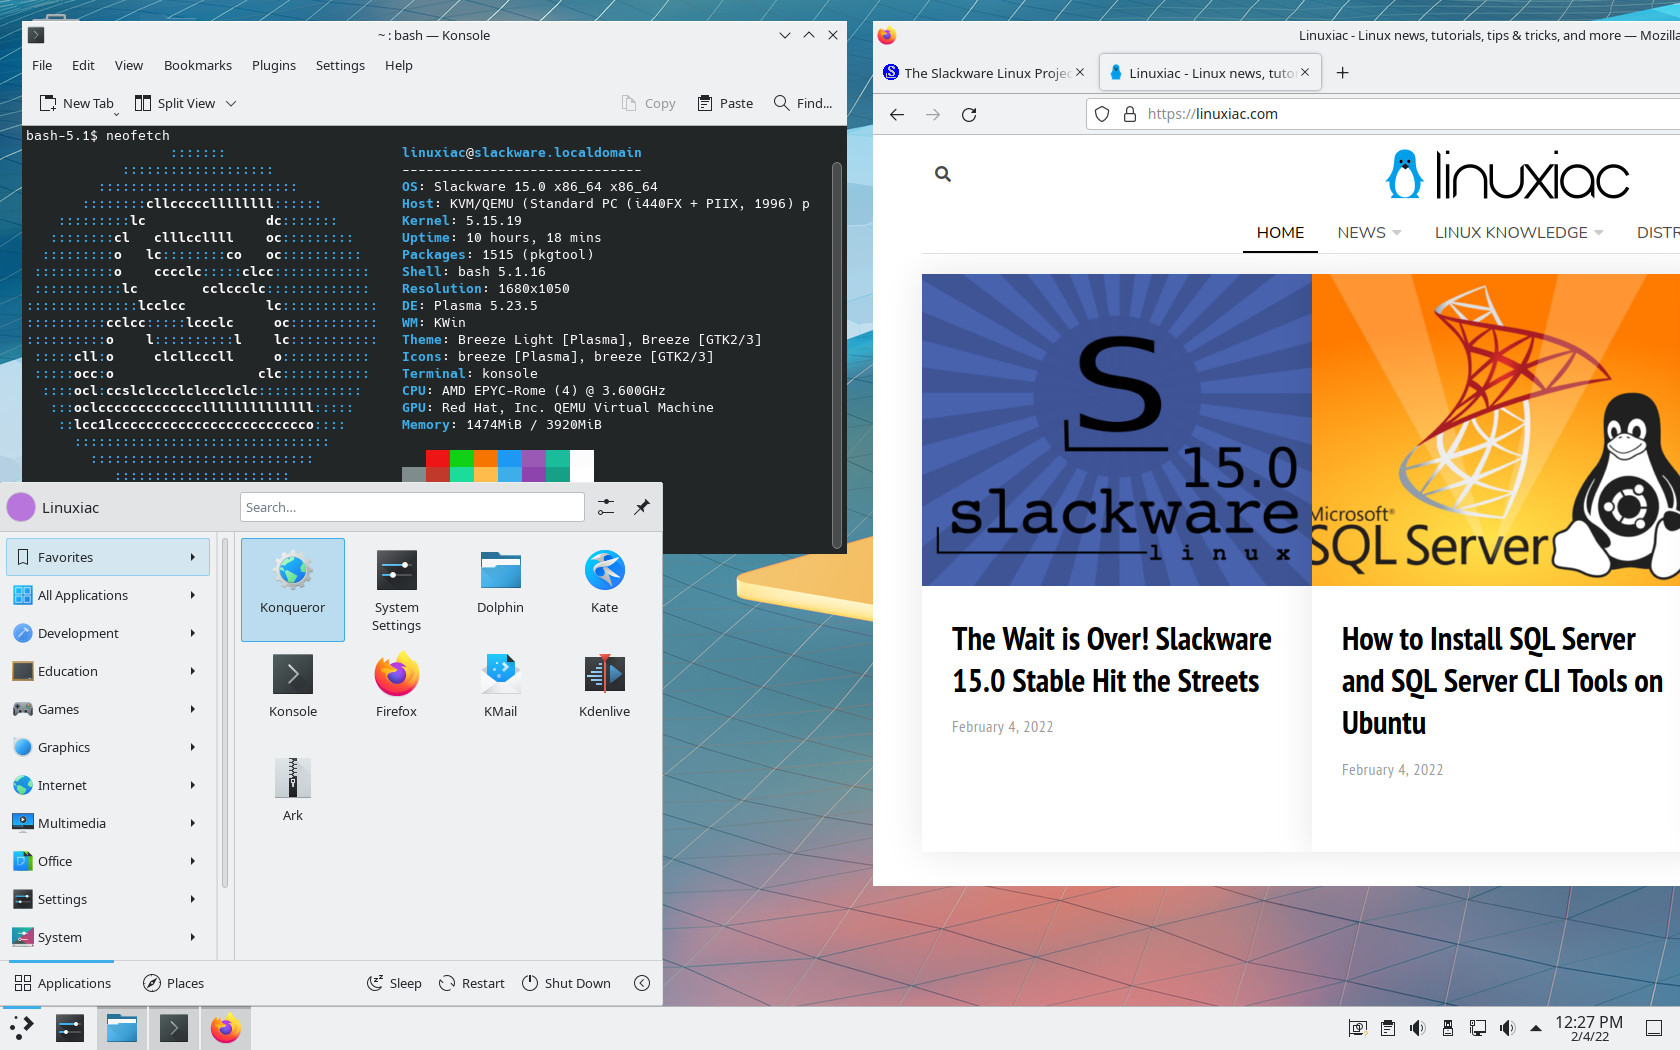1680x1050 pixels.
Task: Open the Dolphin file manager in favorites
Action: [x=500, y=589]
